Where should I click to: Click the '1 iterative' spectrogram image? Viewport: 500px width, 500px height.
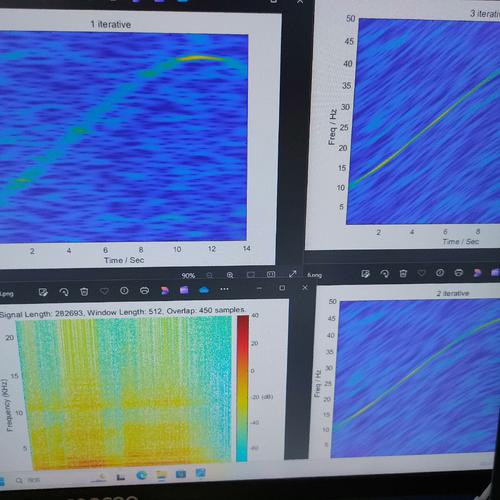123,137
